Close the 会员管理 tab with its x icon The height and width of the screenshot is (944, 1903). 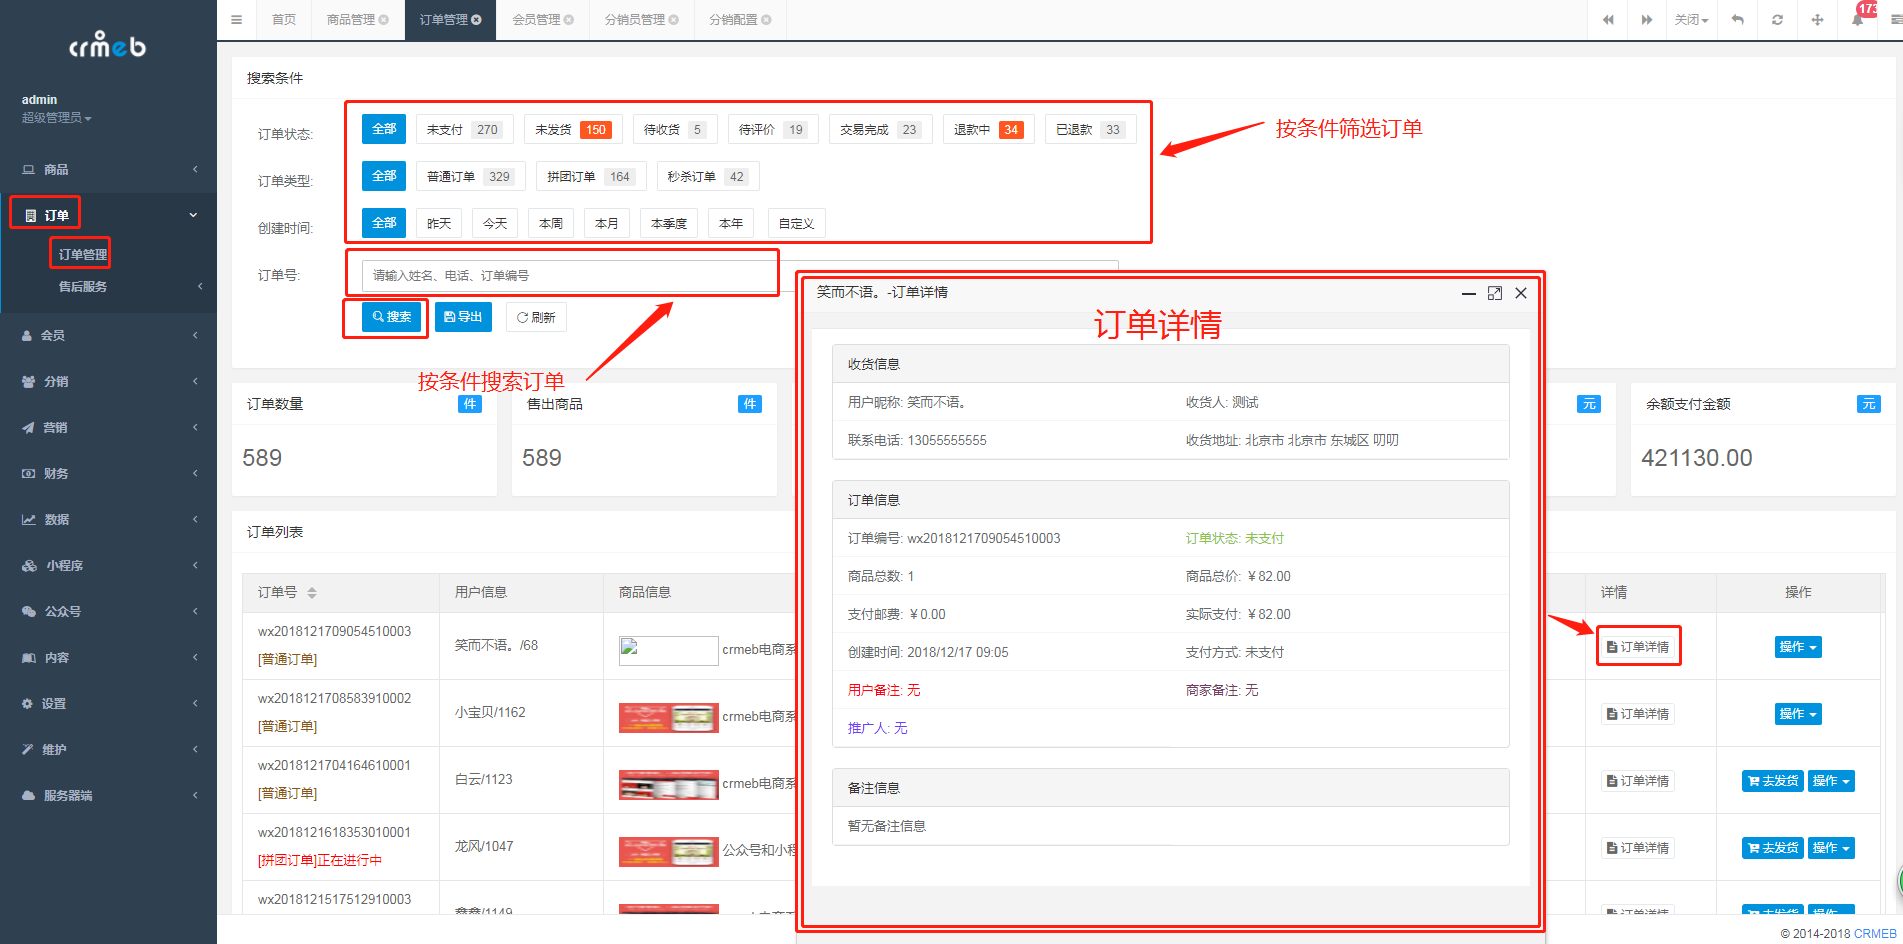pyautogui.click(x=568, y=20)
